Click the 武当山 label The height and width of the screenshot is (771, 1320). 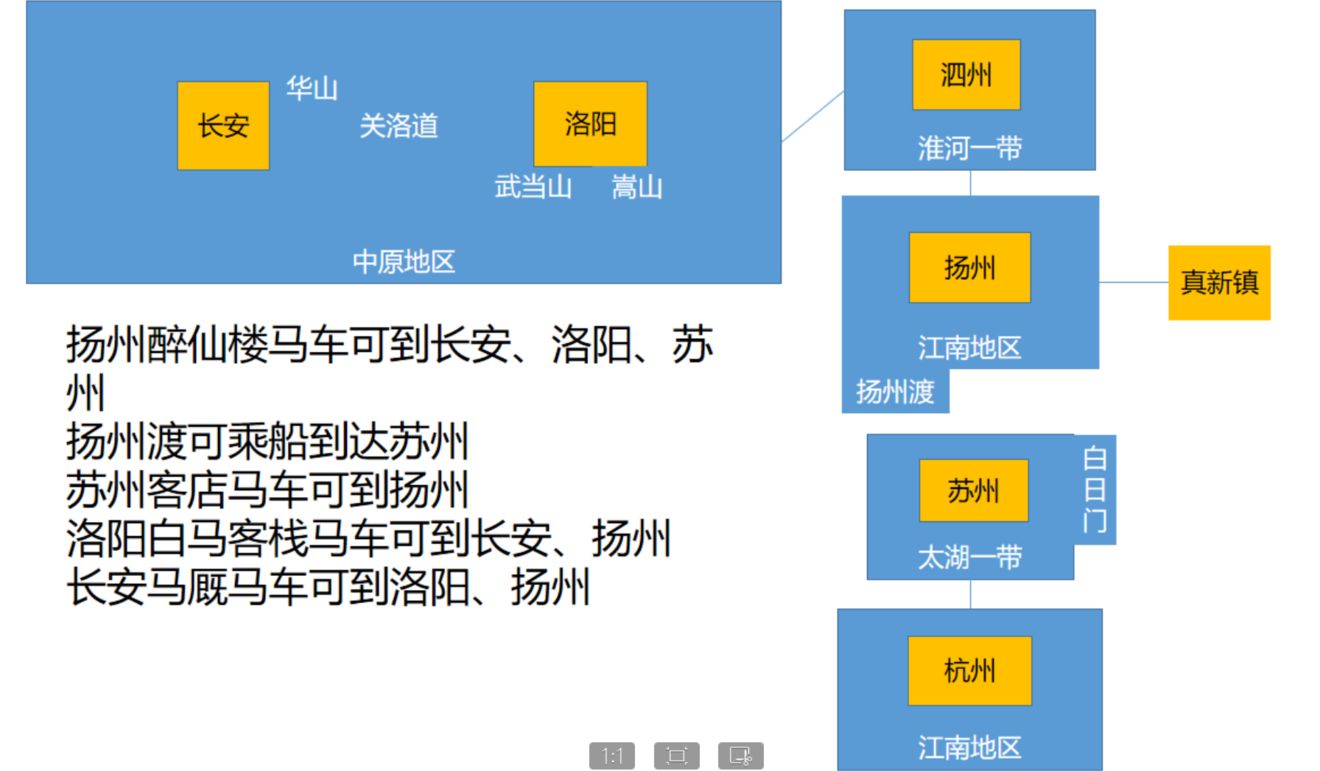(x=533, y=187)
